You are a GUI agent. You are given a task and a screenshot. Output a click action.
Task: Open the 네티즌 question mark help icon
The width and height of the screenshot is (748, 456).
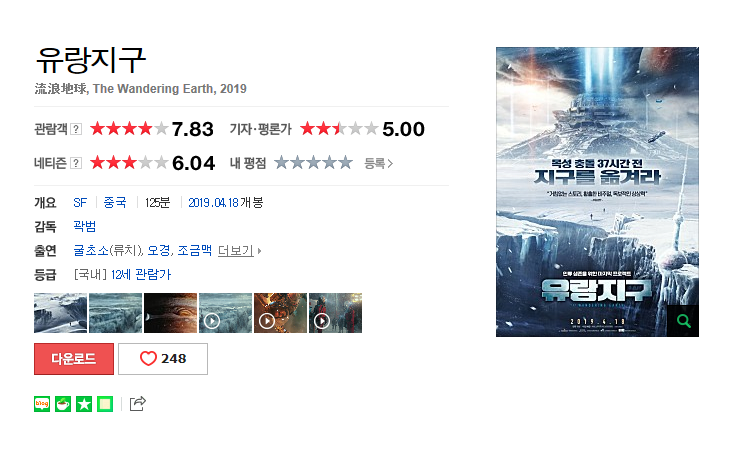coord(76,163)
